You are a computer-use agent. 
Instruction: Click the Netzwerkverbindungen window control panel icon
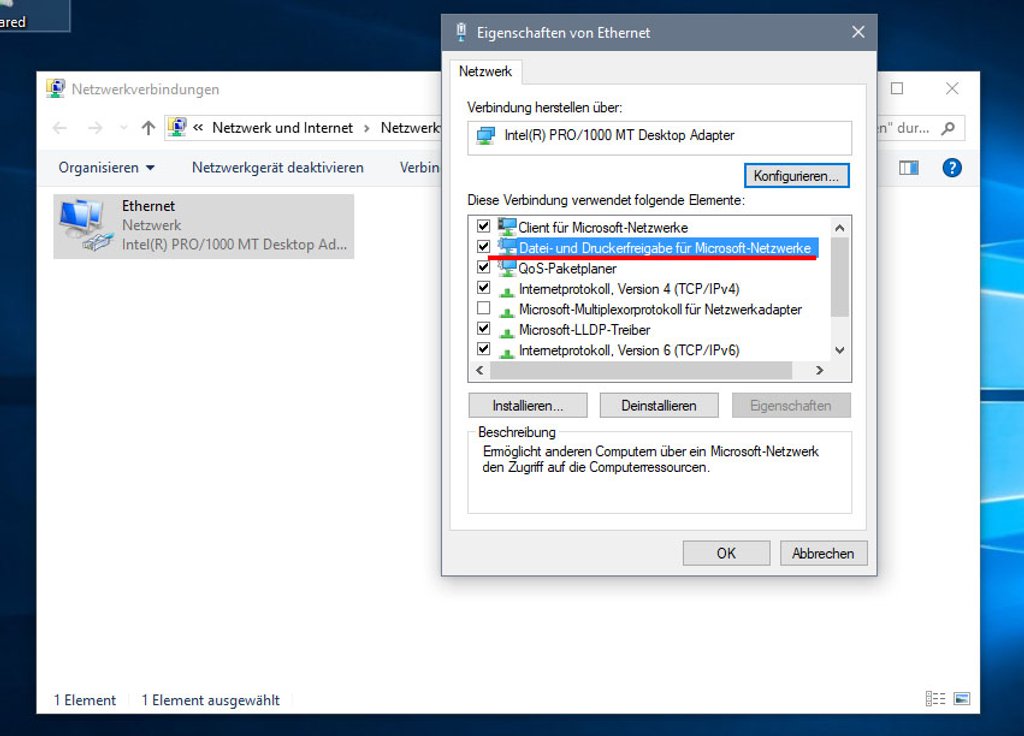coord(56,88)
